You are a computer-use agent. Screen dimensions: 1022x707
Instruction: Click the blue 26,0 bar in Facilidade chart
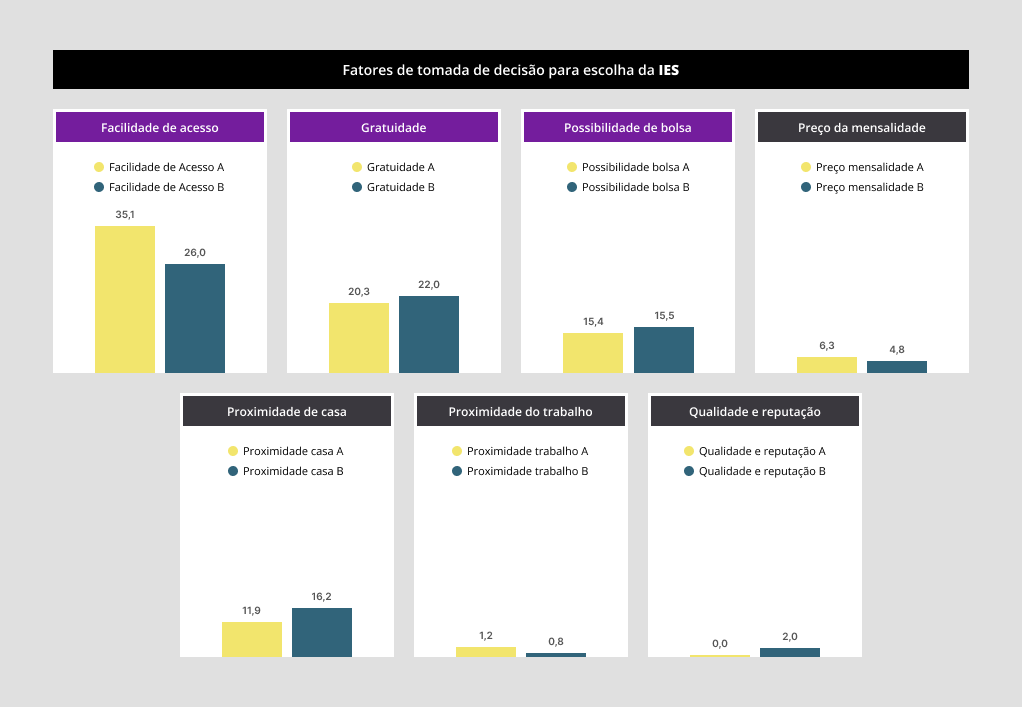[x=195, y=318]
